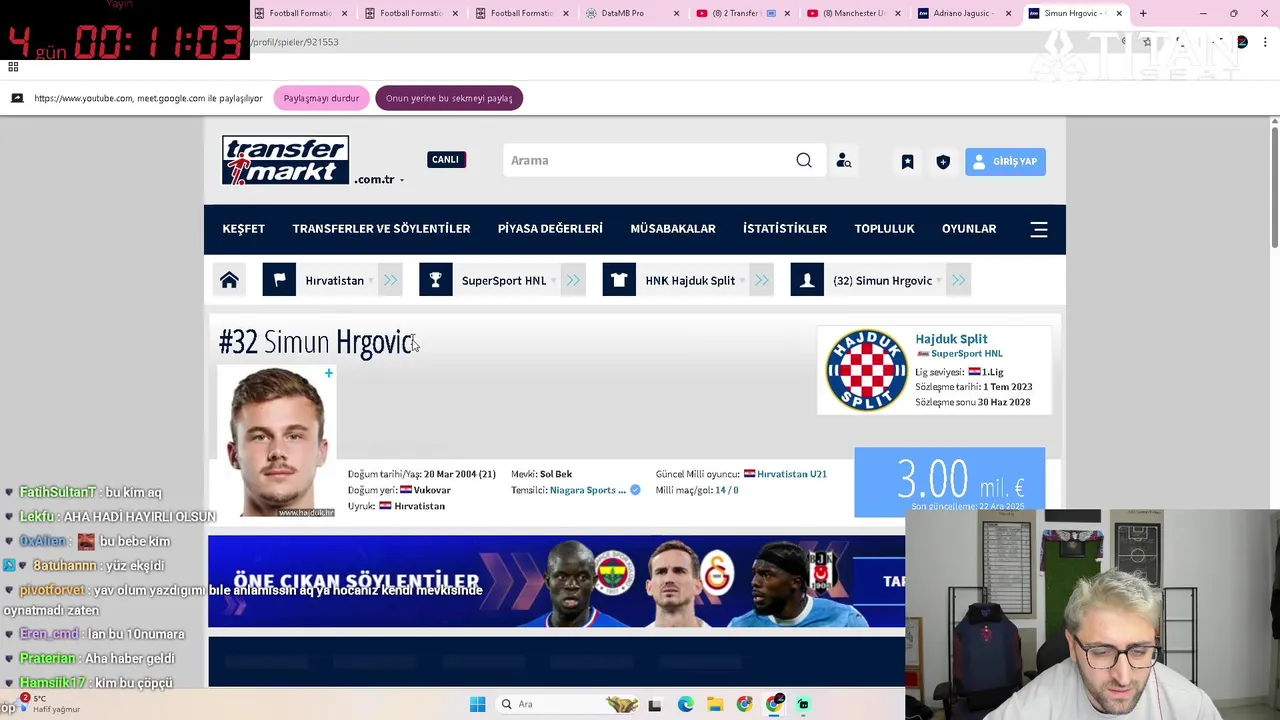
Task: Select the flag icon beside Hırvatistan
Action: (279, 280)
